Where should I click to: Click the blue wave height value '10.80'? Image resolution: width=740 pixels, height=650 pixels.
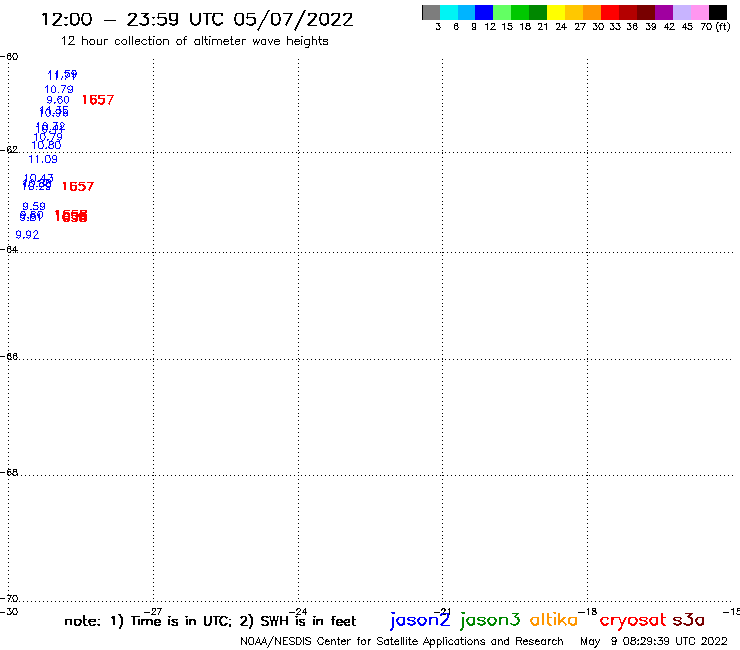pos(46,145)
